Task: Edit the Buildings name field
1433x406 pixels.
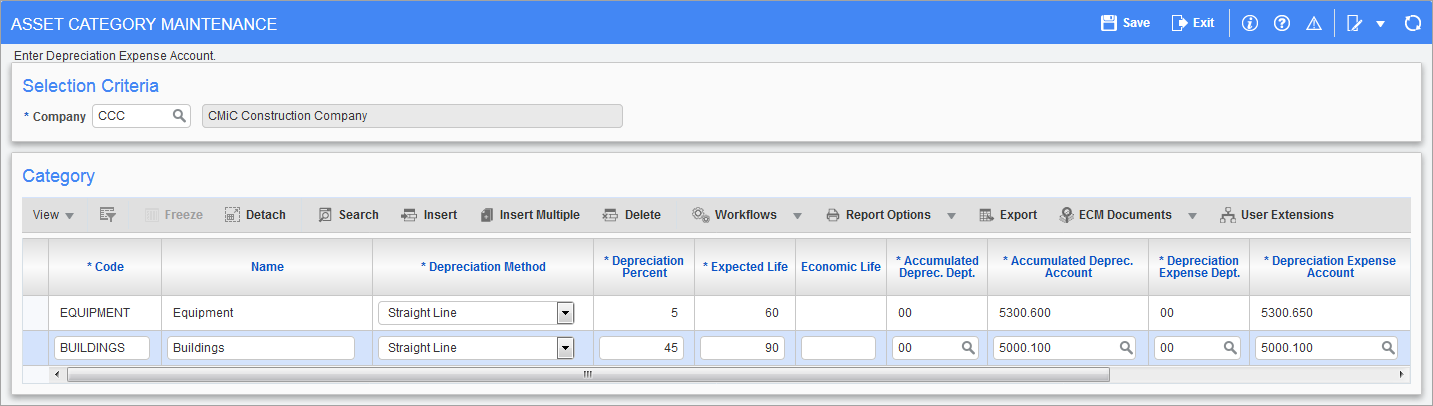Action: (x=261, y=348)
